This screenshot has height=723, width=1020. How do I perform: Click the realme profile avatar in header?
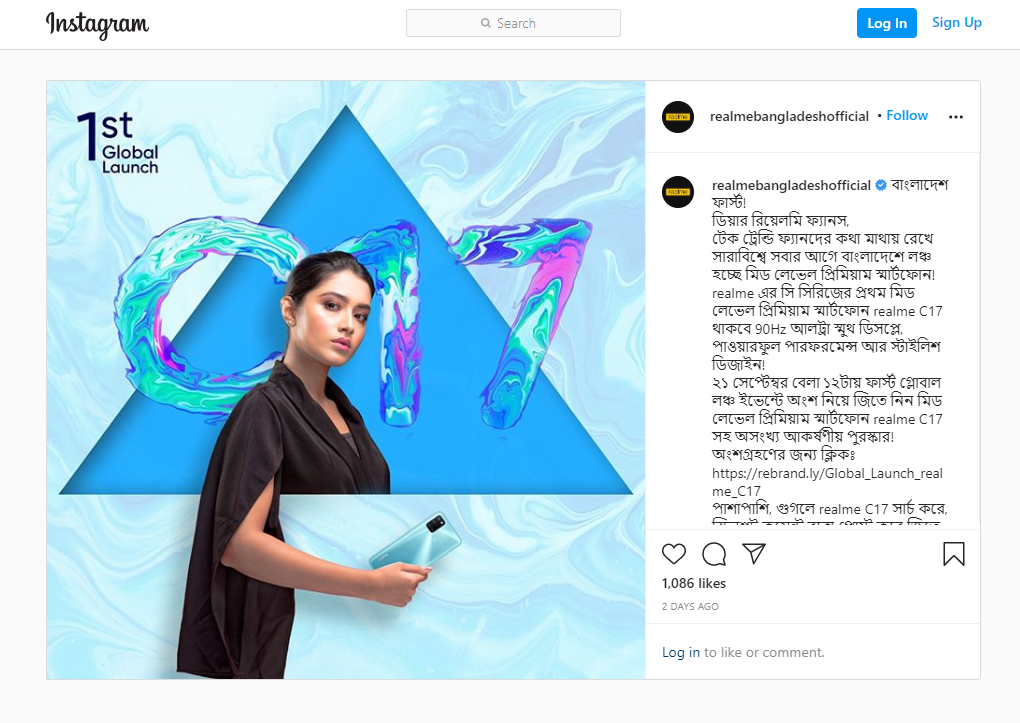click(678, 117)
